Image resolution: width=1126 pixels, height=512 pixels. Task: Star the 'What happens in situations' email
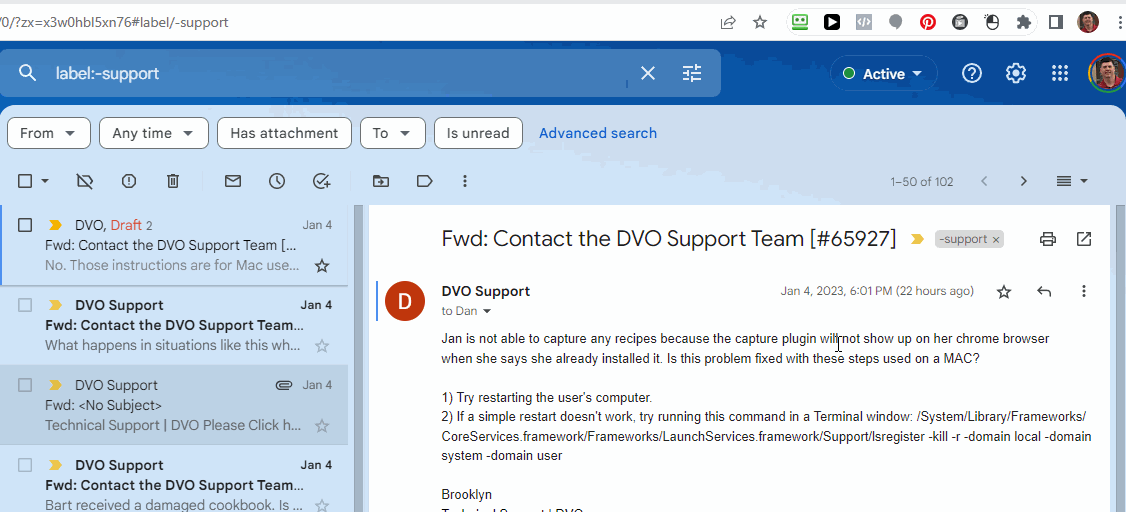(322, 346)
